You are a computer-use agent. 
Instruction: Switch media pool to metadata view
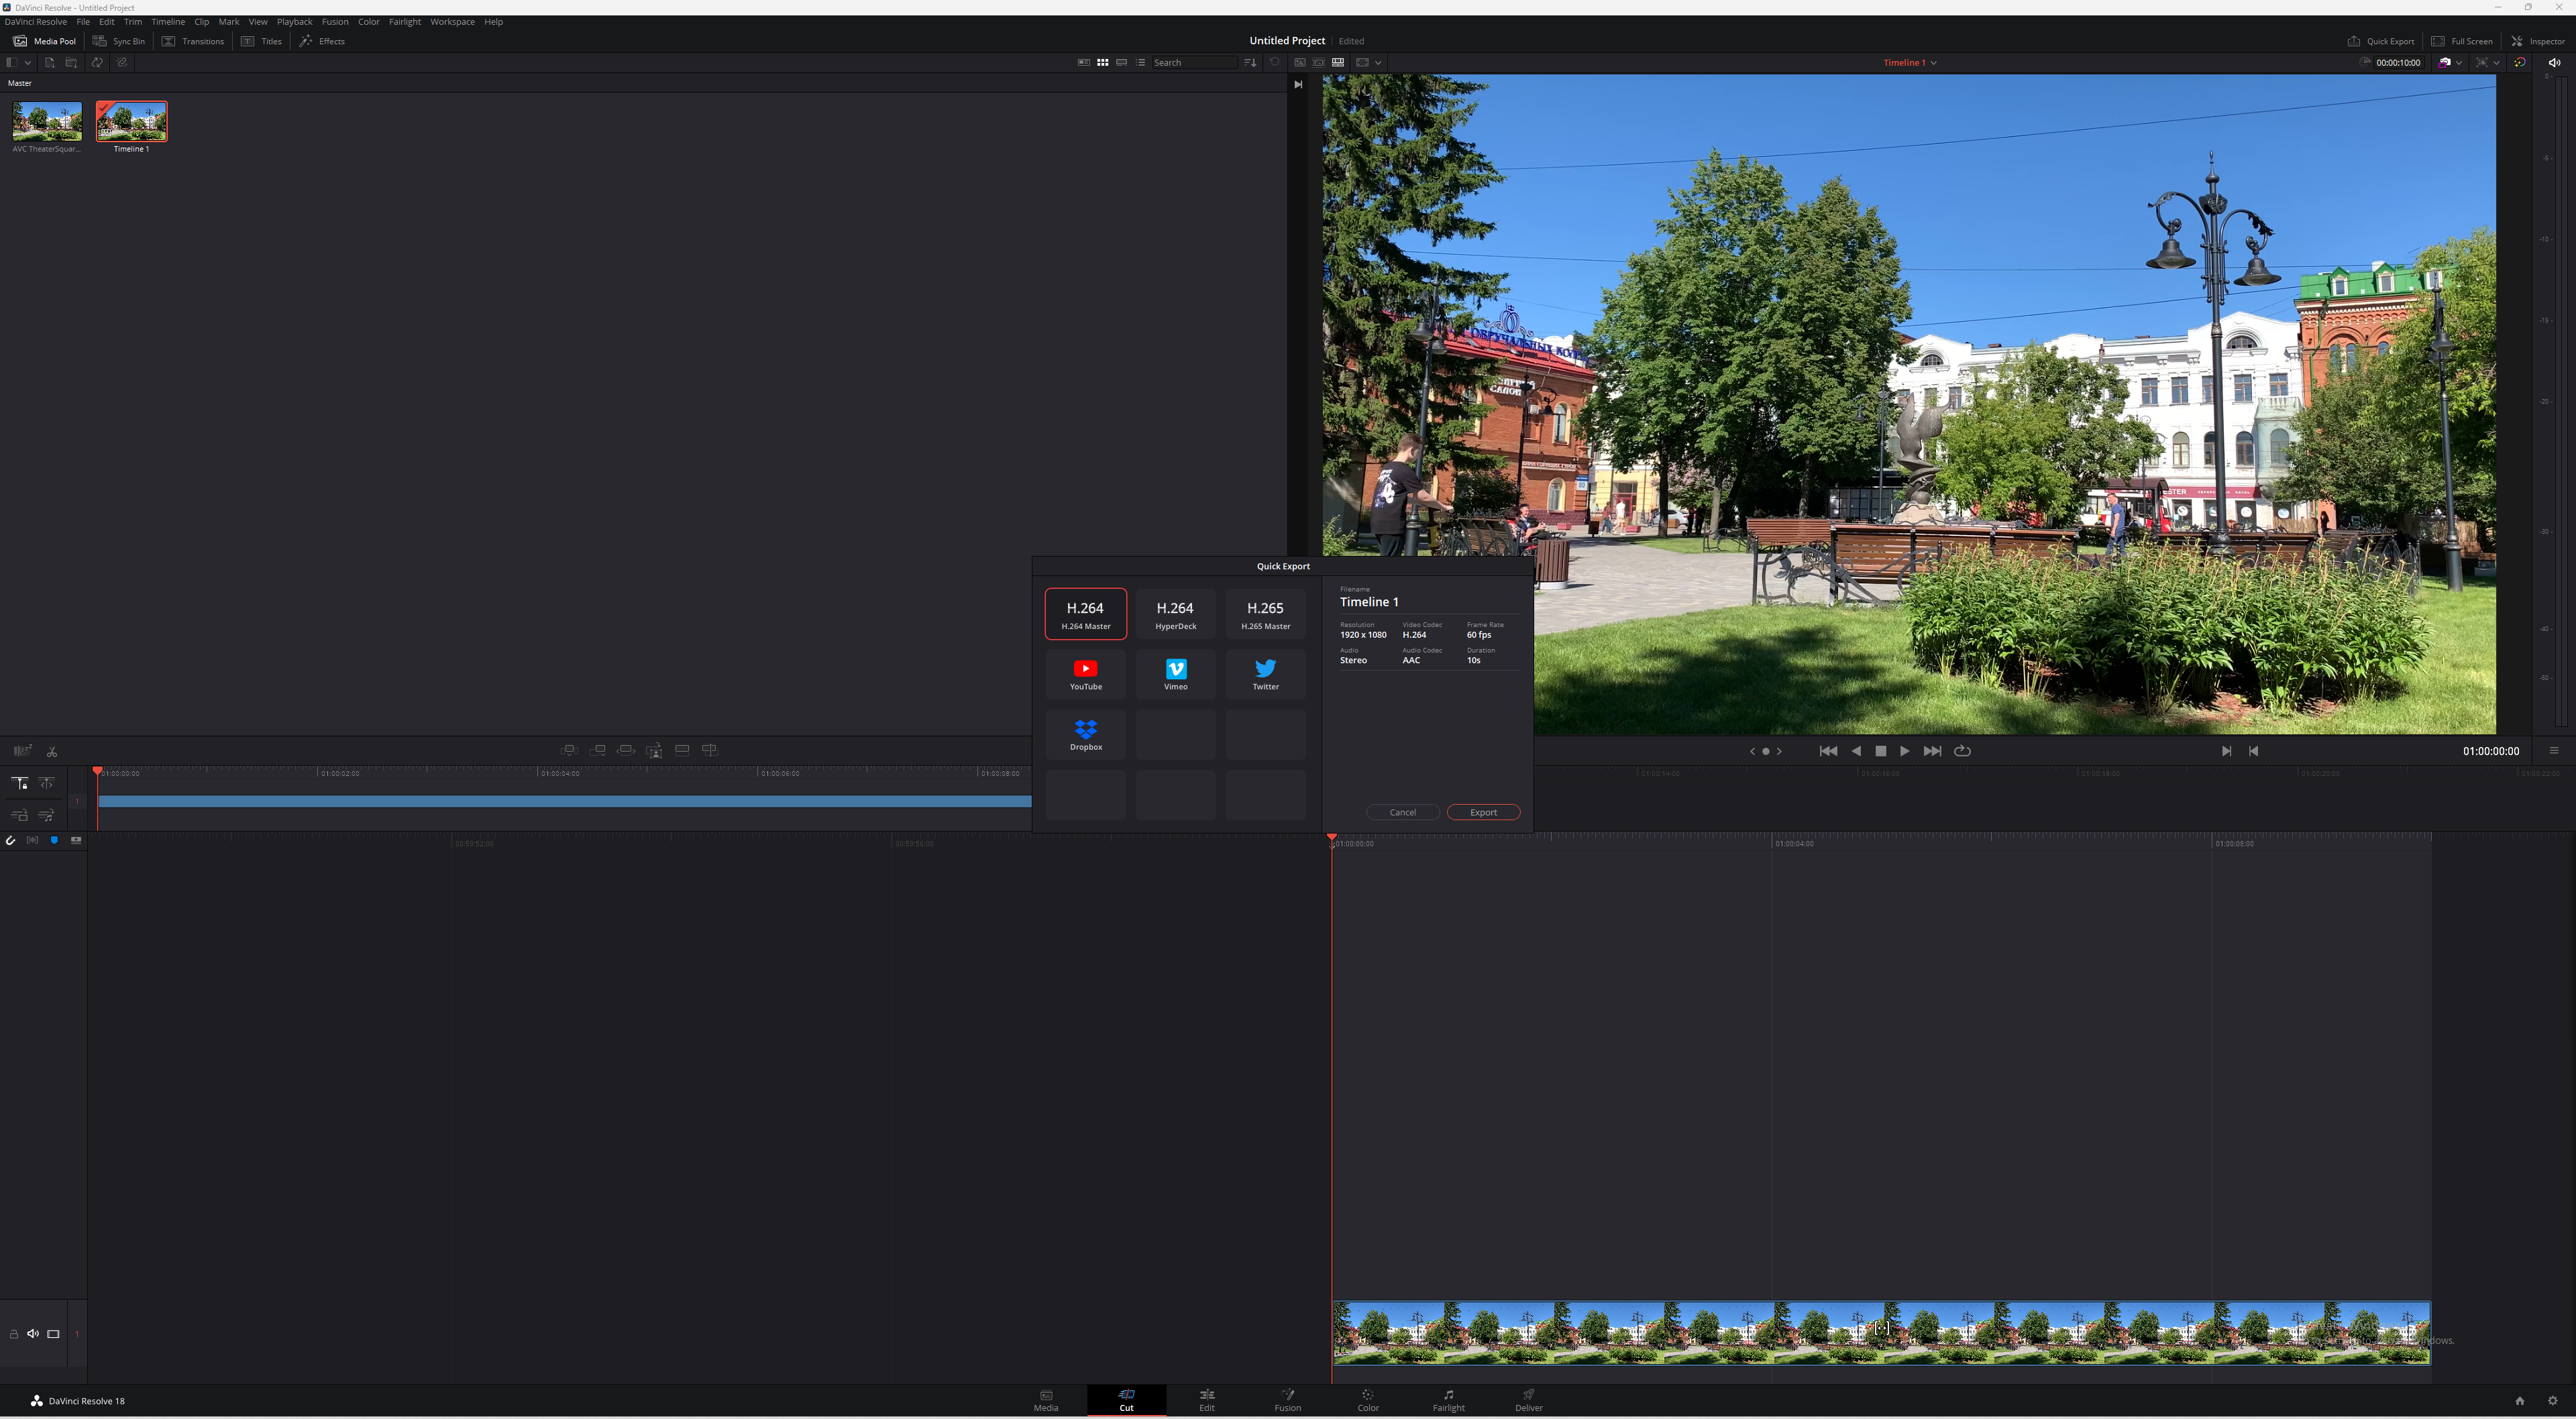coord(1083,63)
